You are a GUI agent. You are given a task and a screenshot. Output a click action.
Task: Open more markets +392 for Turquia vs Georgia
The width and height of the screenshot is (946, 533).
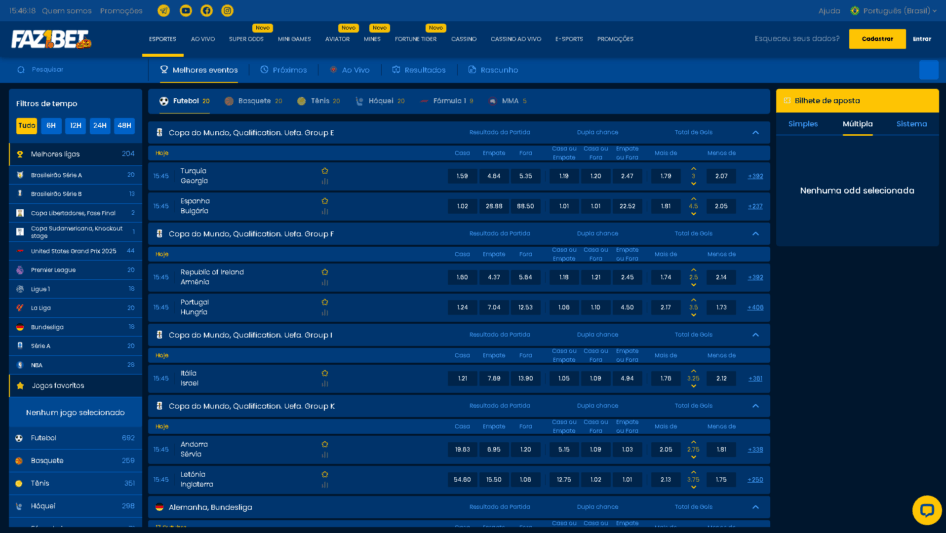pyautogui.click(x=755, y=176)
